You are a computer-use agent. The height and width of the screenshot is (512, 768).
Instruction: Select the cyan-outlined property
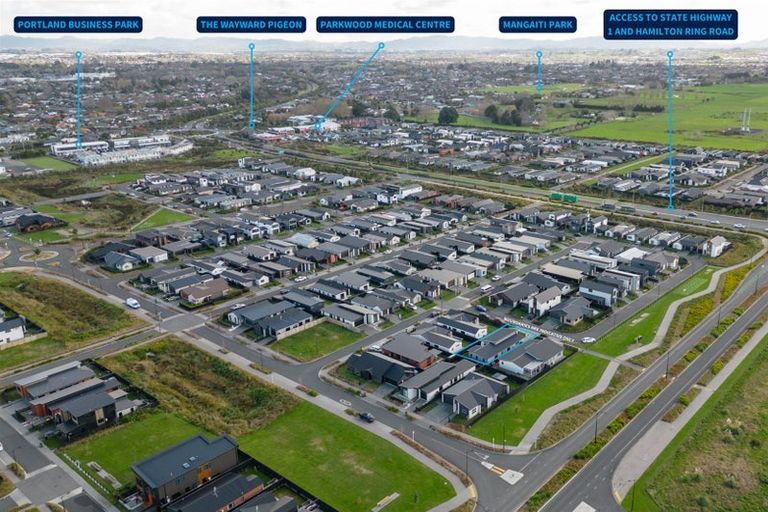pyautogui.click(x=497, y=344)
